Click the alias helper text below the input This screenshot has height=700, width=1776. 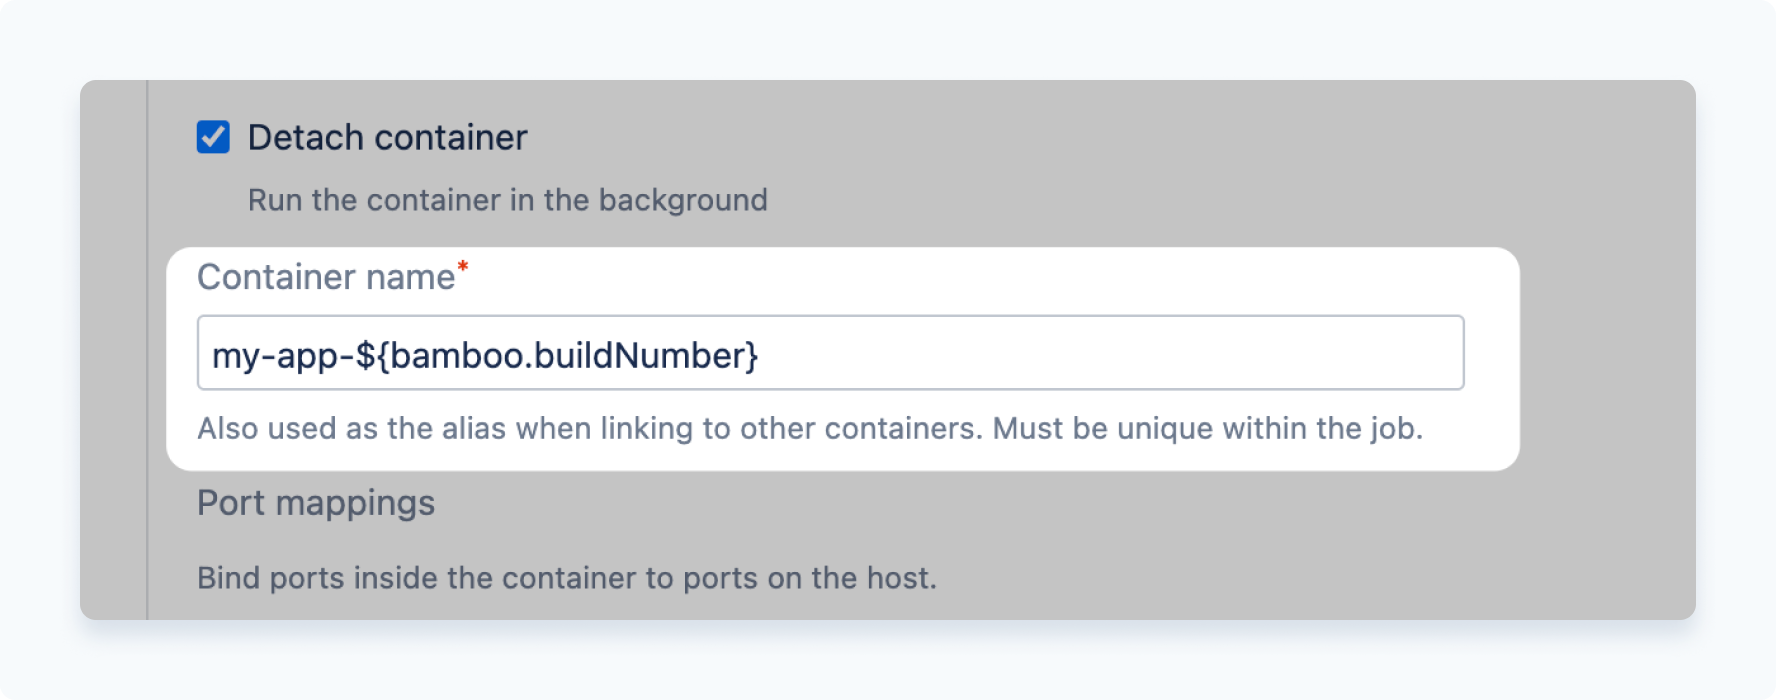pos(811,428)
